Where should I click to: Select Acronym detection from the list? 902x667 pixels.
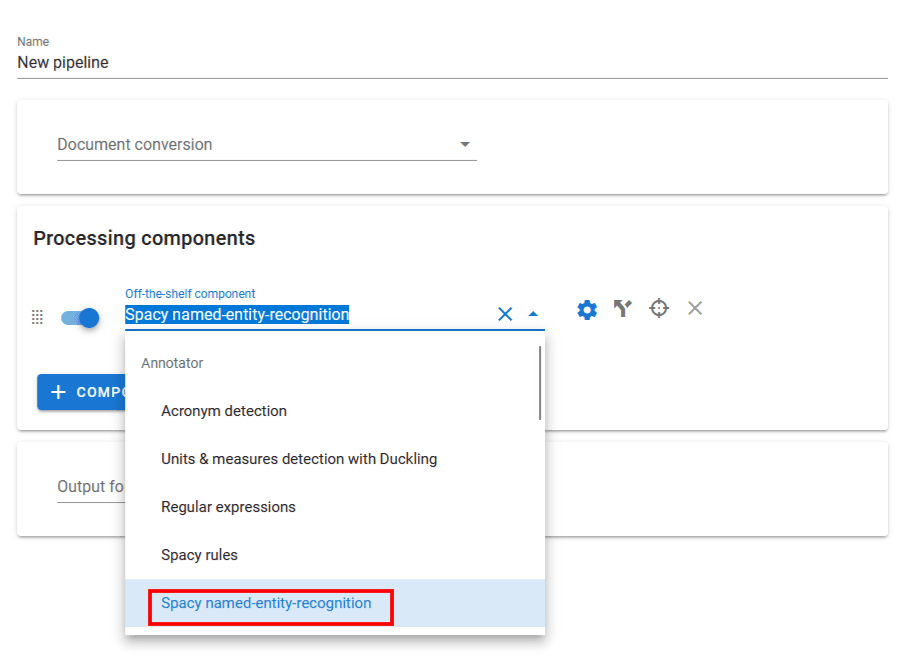224,411
